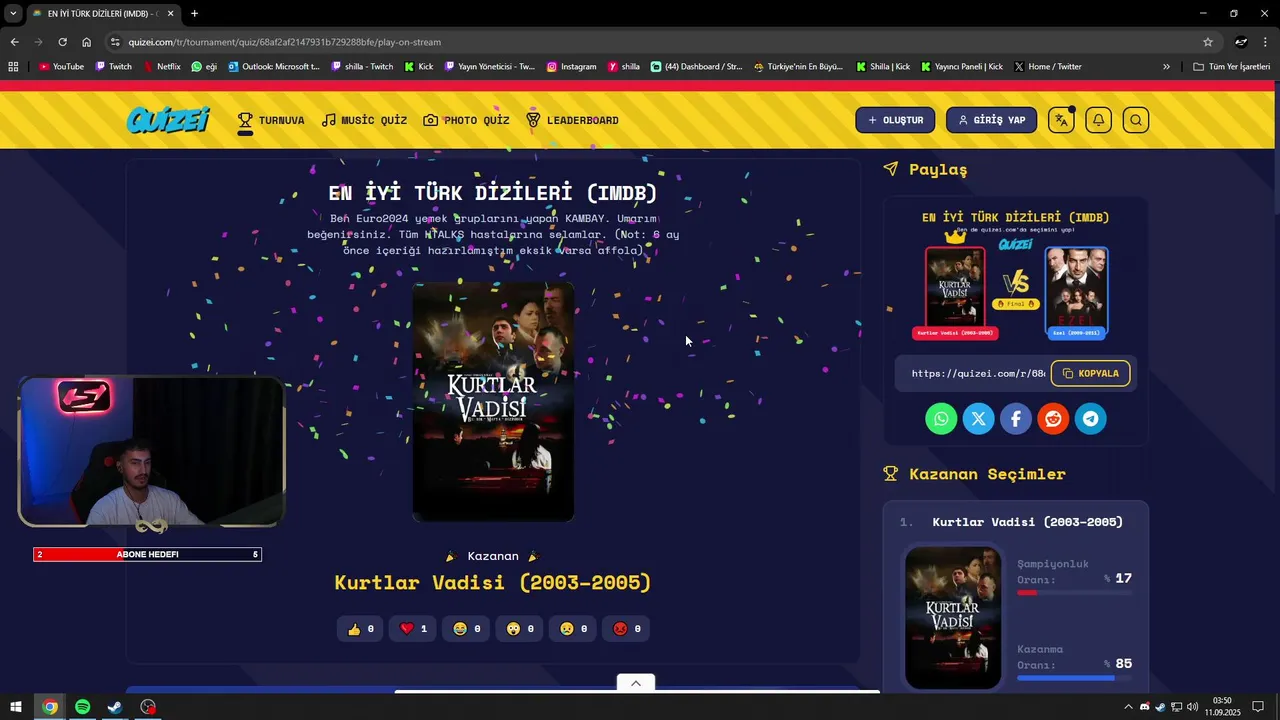Open the Chrome tab search dropdown

point(13,13)
